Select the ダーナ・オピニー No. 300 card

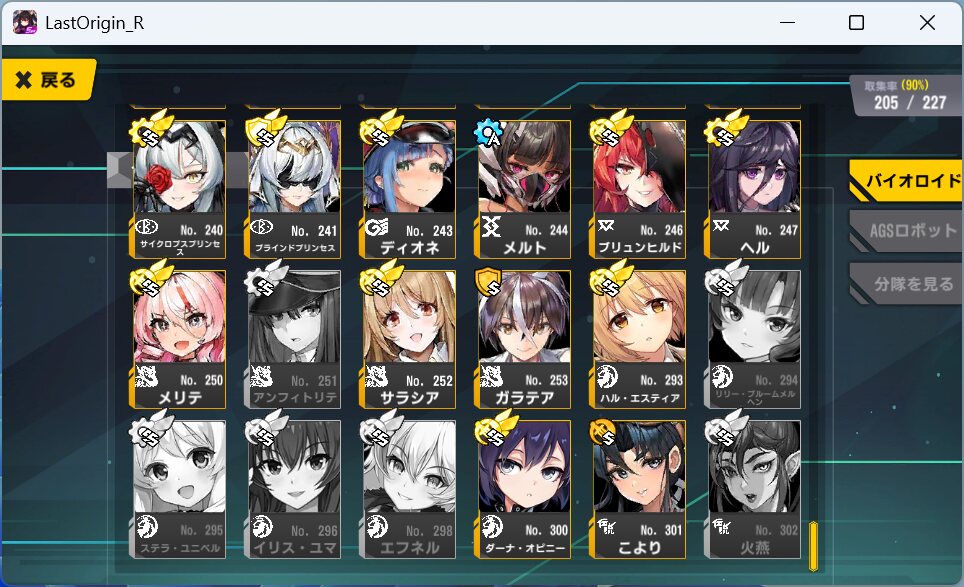pos(524,489)
